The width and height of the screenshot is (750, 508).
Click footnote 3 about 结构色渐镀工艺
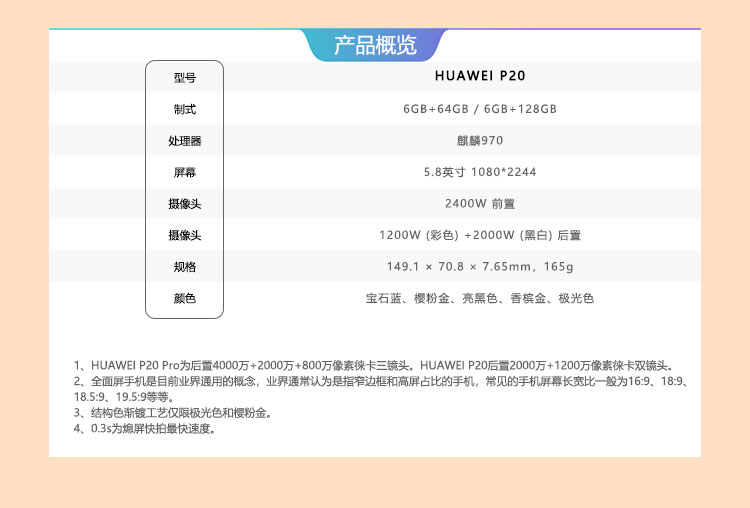click(x=173, y=413)
